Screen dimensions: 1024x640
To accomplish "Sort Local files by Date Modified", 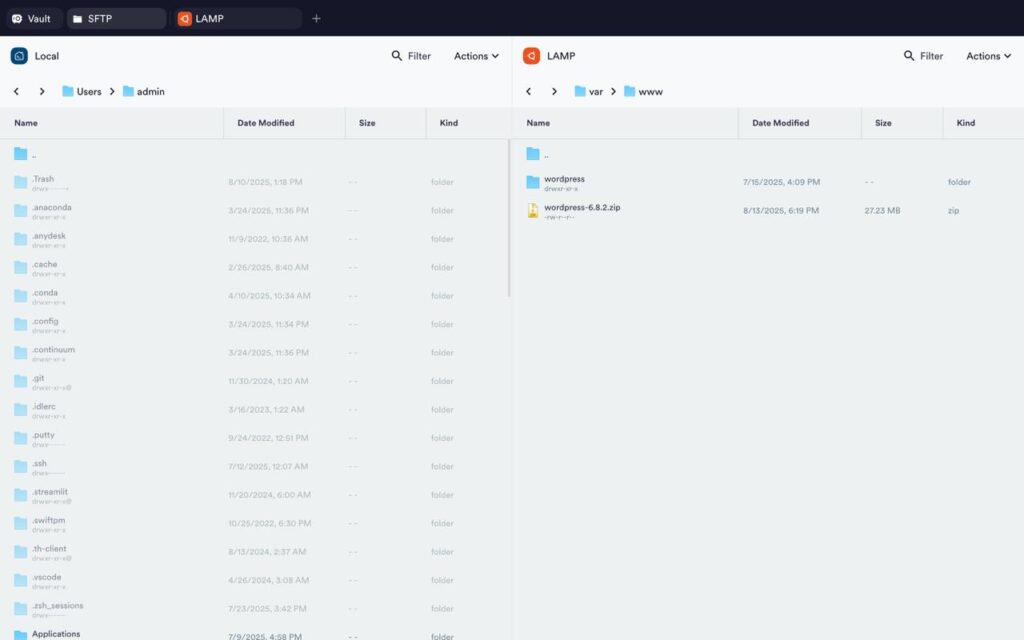I will point(266,123).
